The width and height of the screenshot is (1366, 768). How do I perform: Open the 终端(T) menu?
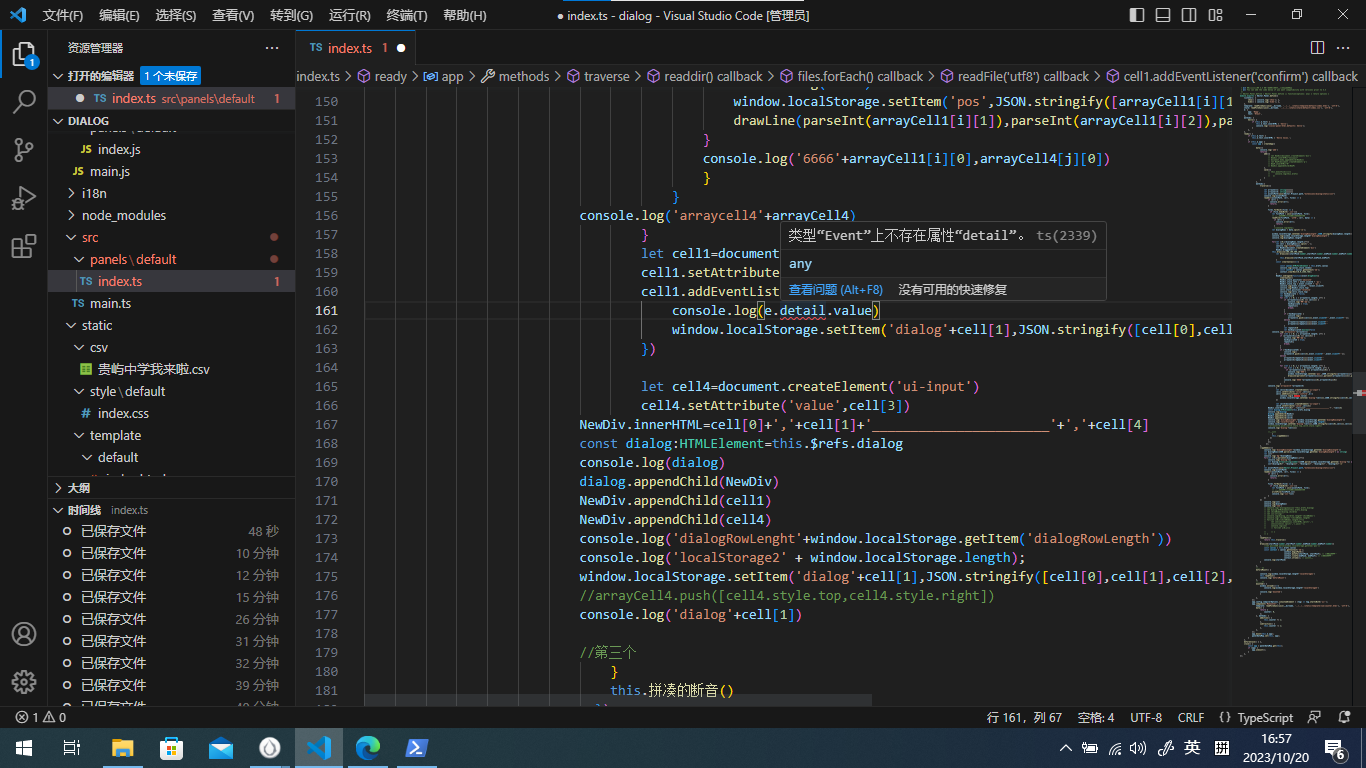(406, 15)
